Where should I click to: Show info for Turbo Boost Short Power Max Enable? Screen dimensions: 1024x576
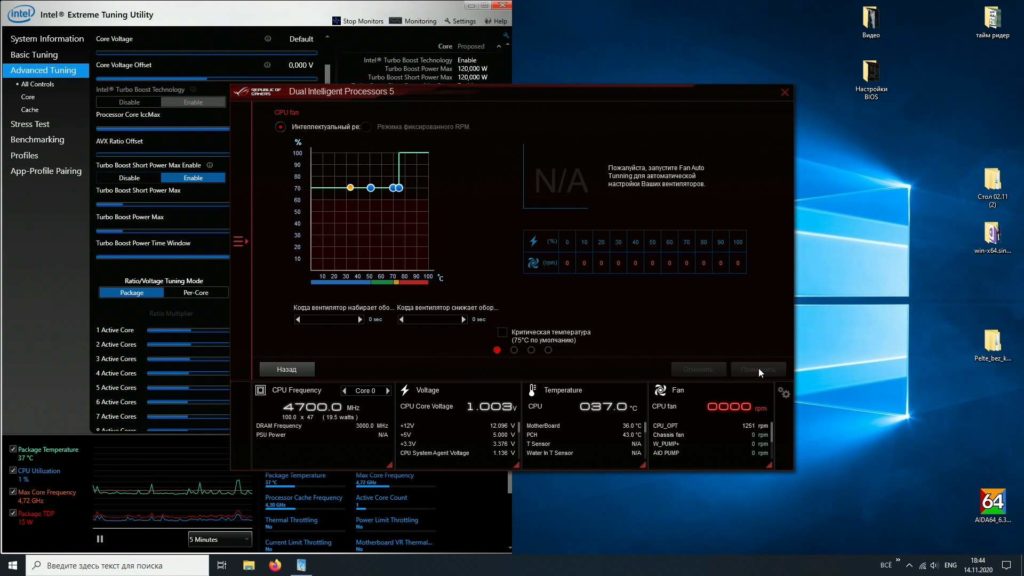(210, 165)
